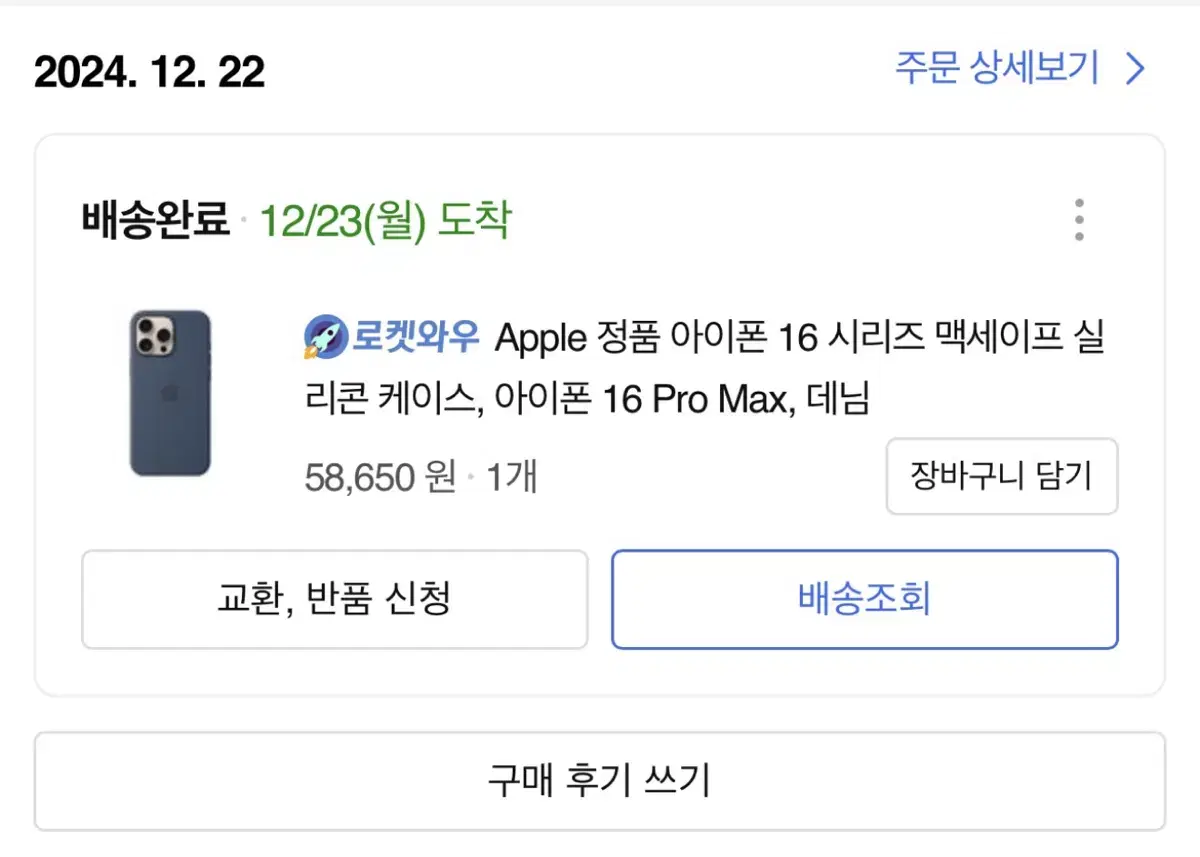Tap the 로켓와우 rocket badge icon

(x=324, y=338)
